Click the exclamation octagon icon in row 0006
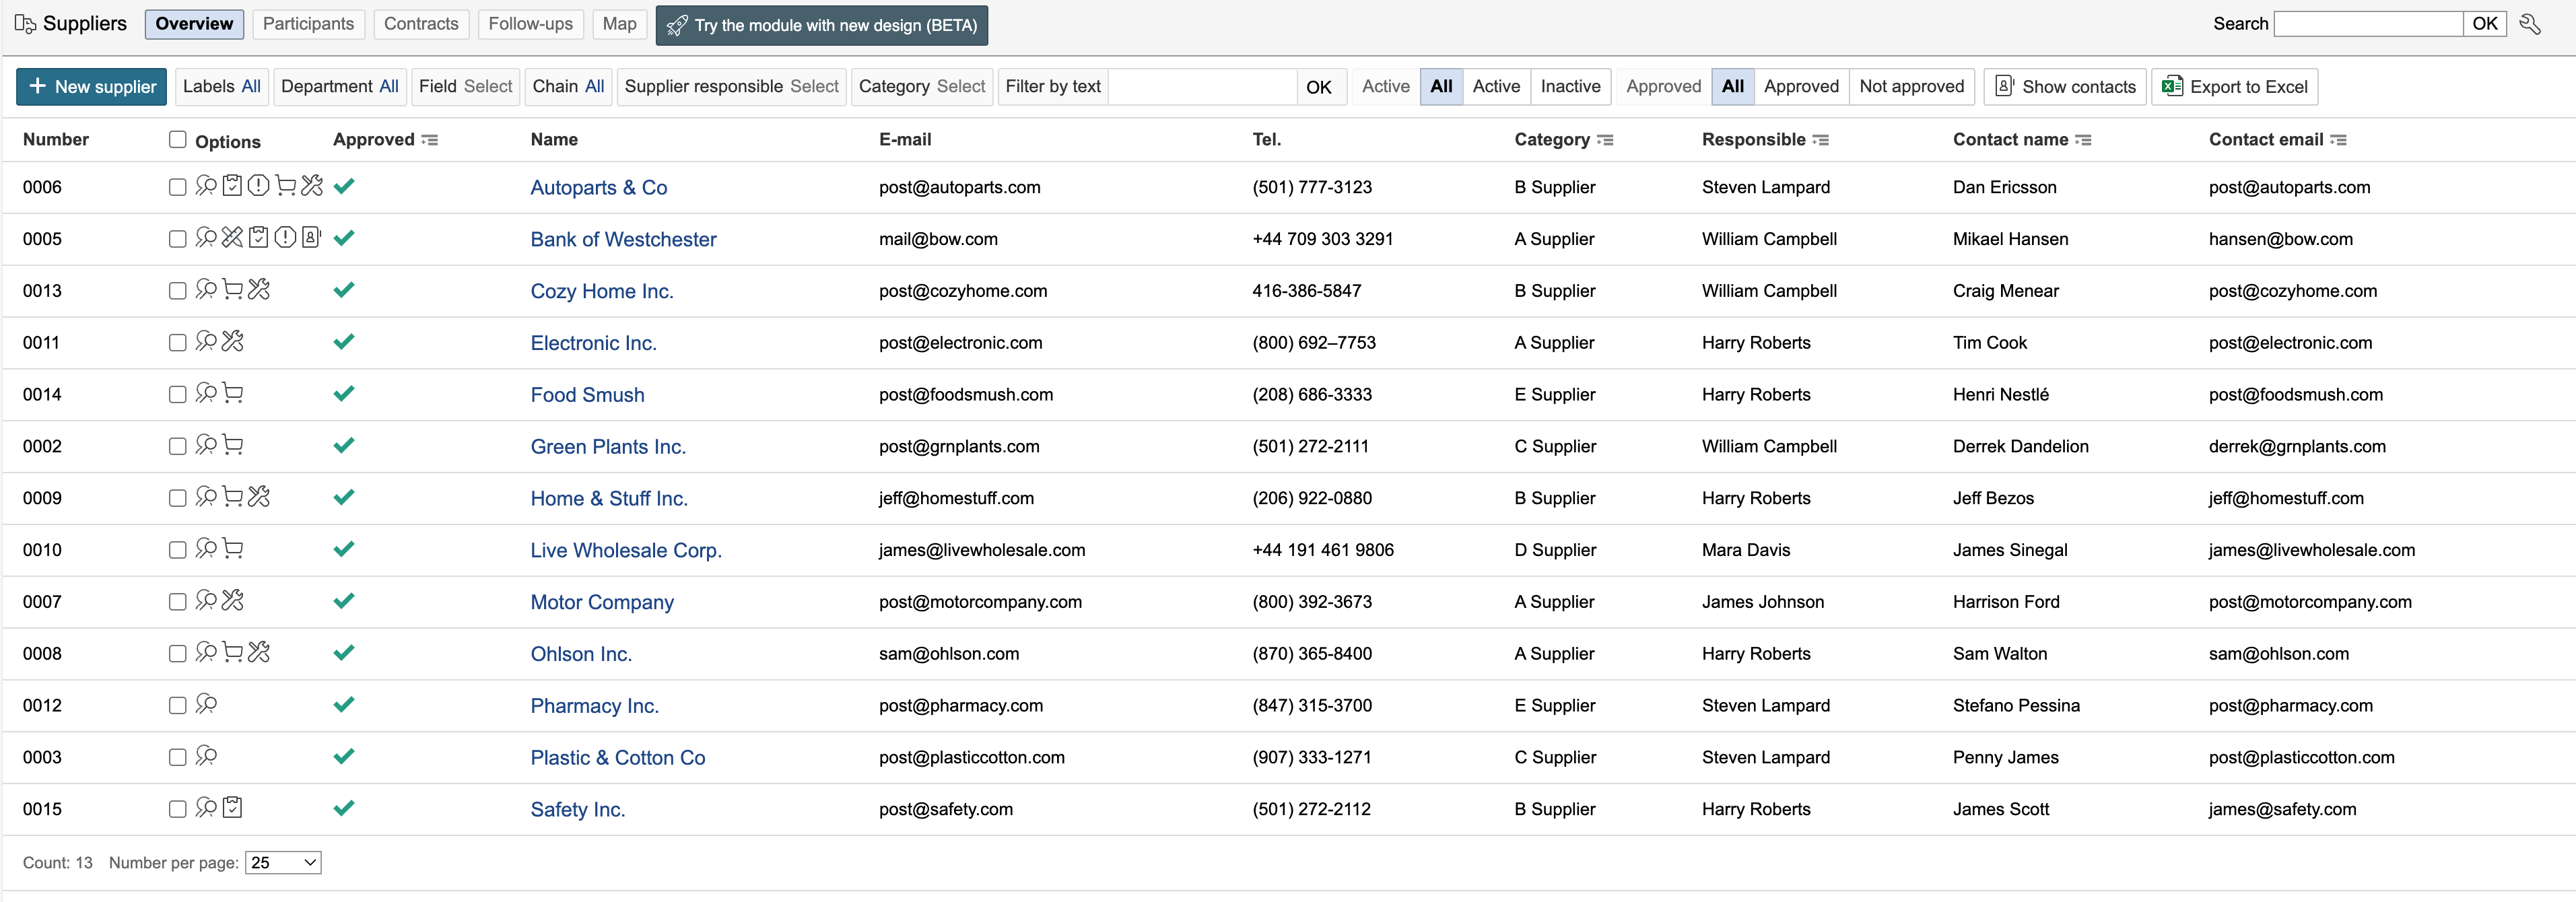This screenshot has width=2576, height=902. [258, 186]
